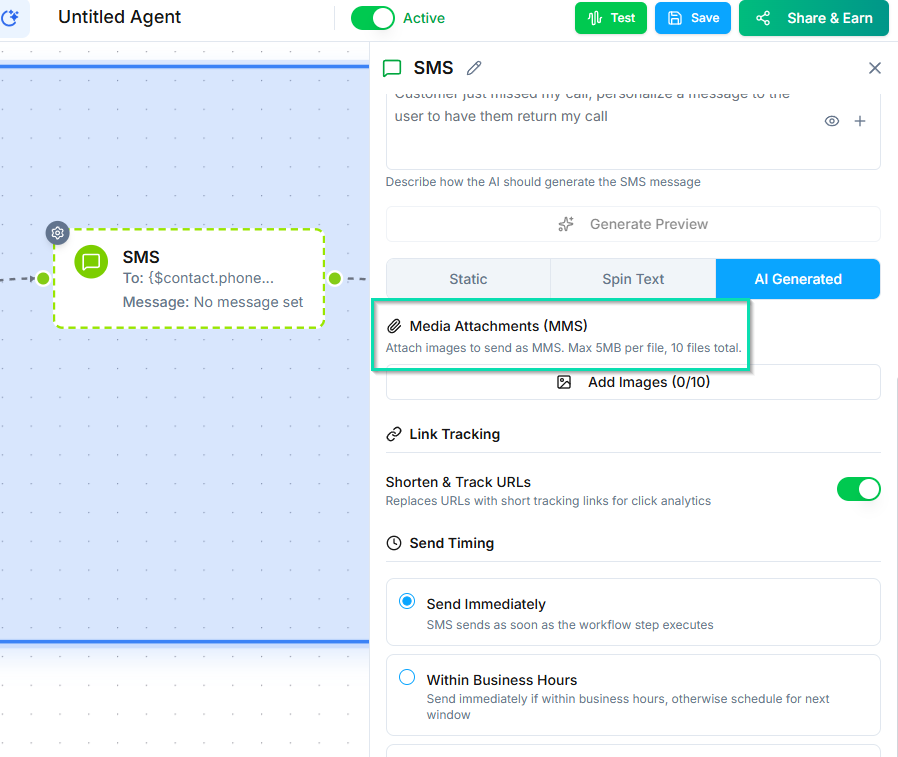Click the left connector dot of SMS node

pyautogui.click(x=43, y=278)
